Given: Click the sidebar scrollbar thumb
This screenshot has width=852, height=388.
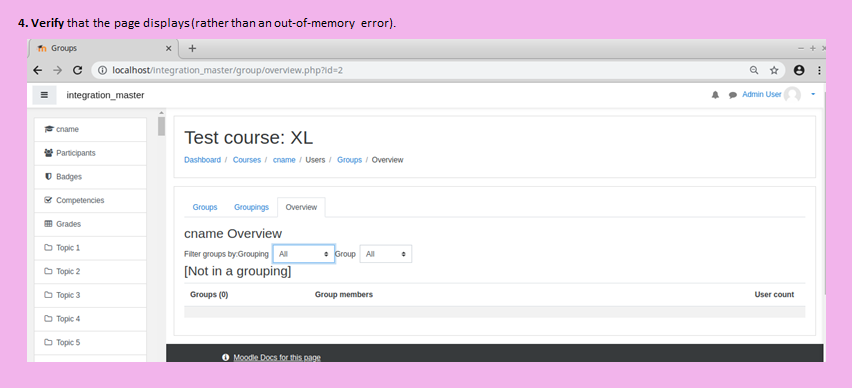Looking at the screenshot, I should point(161,126).
